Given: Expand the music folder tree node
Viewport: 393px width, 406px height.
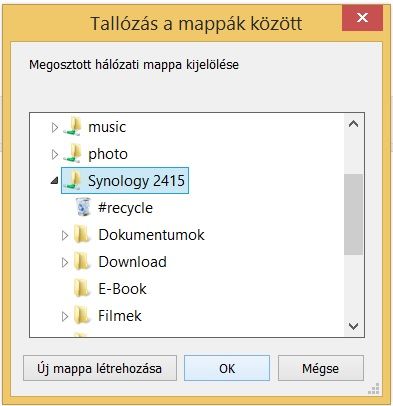Looking at the screenshot, I should 55,127.
